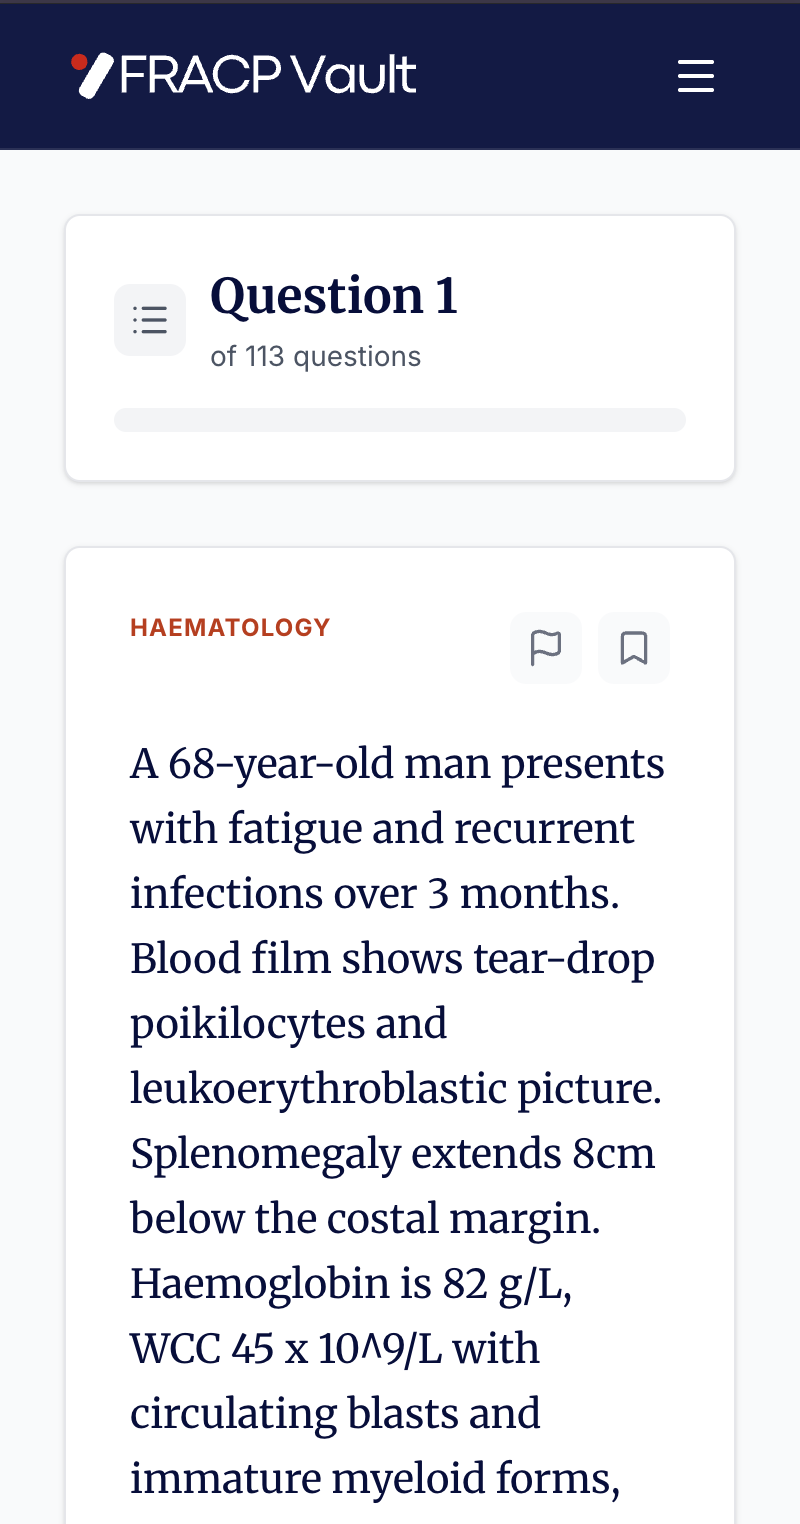Click "infections over 3 months" text
This screenshot has width=800, height=1524.
374,894
